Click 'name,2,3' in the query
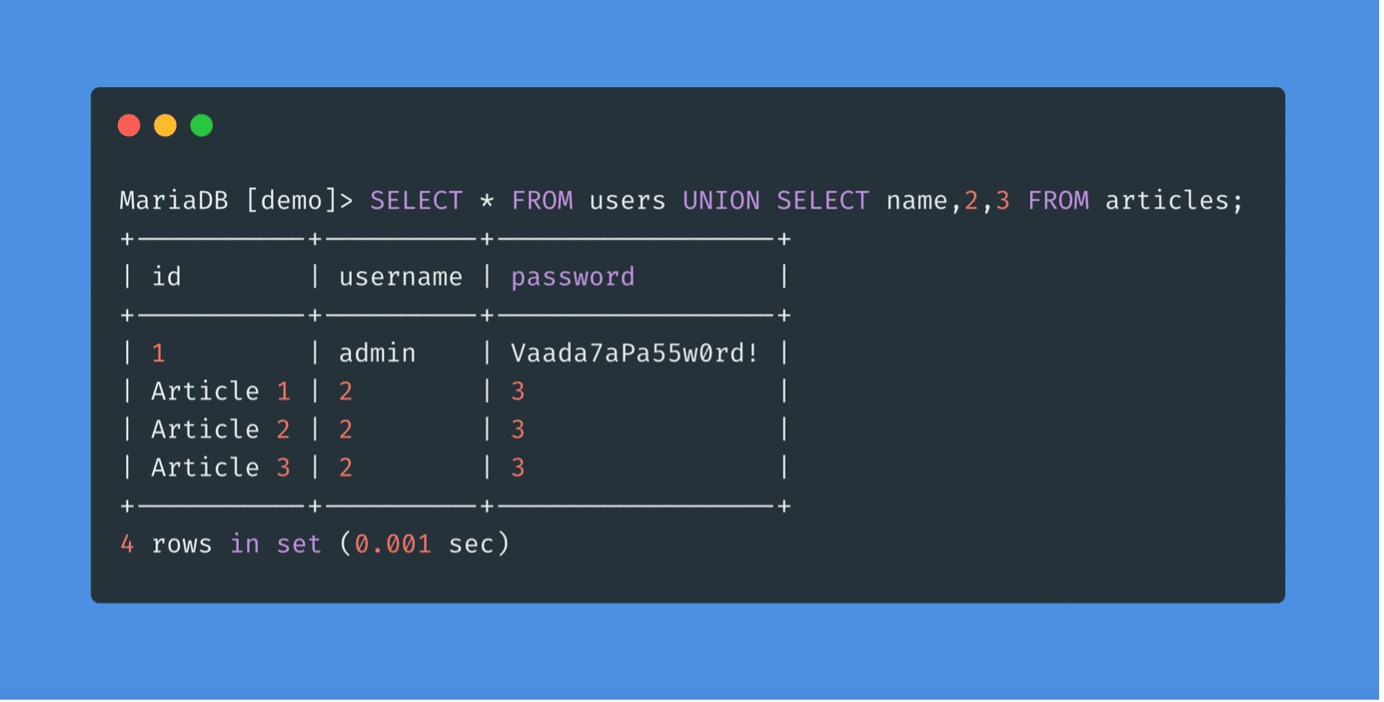The height and width of the screenshot is (702, 1384). [948, 201]
